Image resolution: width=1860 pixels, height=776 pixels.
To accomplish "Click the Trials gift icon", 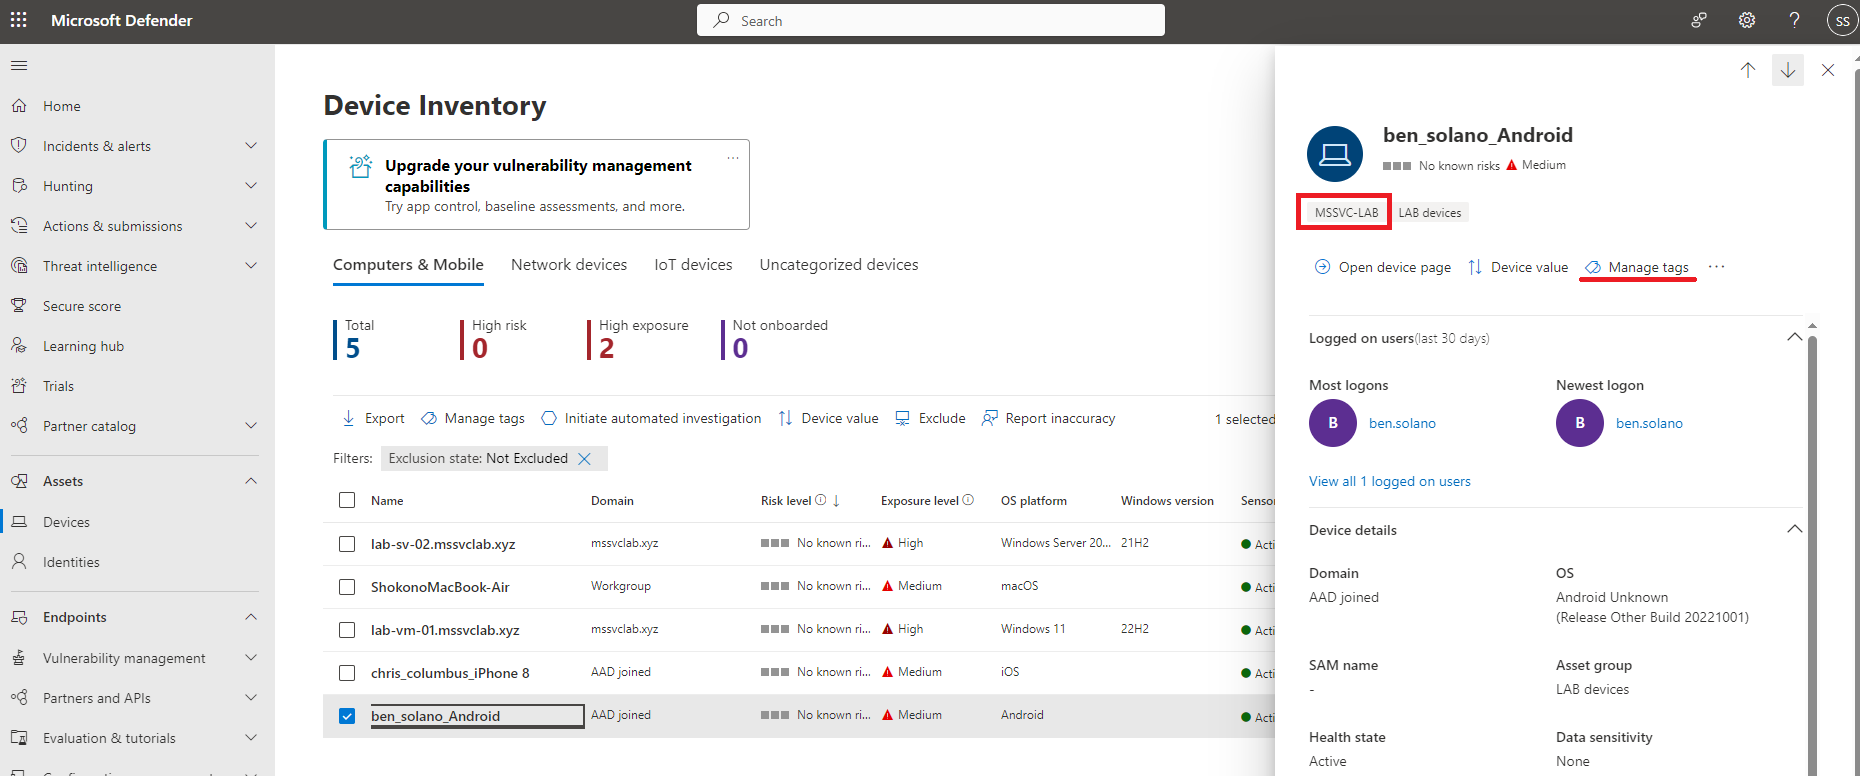I will tap(19, 386).
